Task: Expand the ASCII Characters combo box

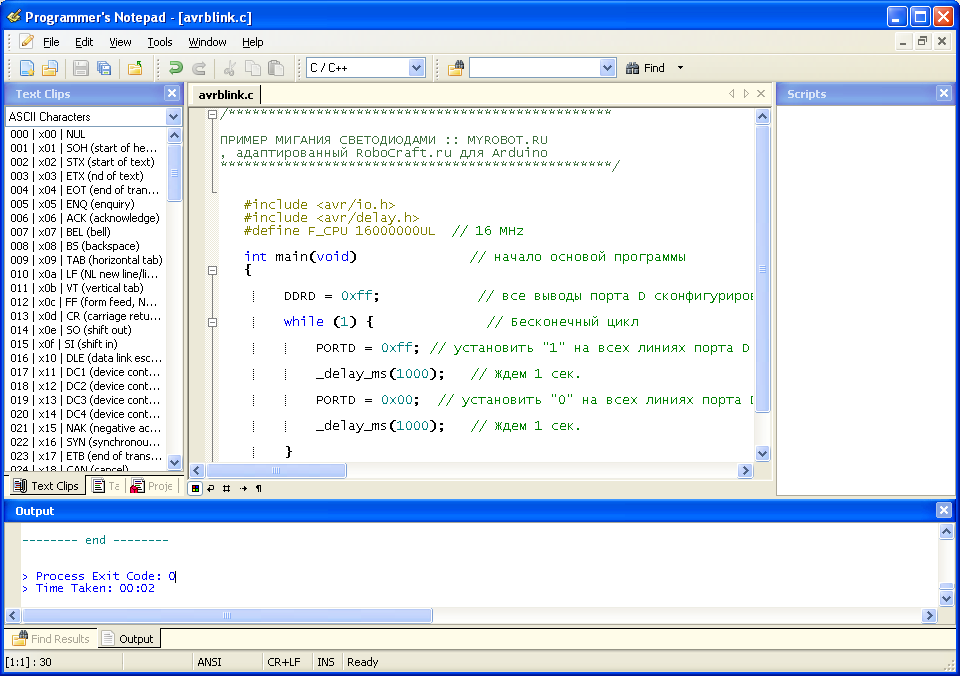Action: (x=173, y=117)
